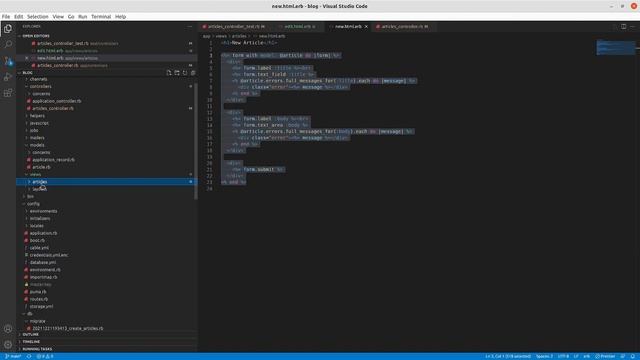
Task: Open article.rb in models folder
Action: click(41, 167)
